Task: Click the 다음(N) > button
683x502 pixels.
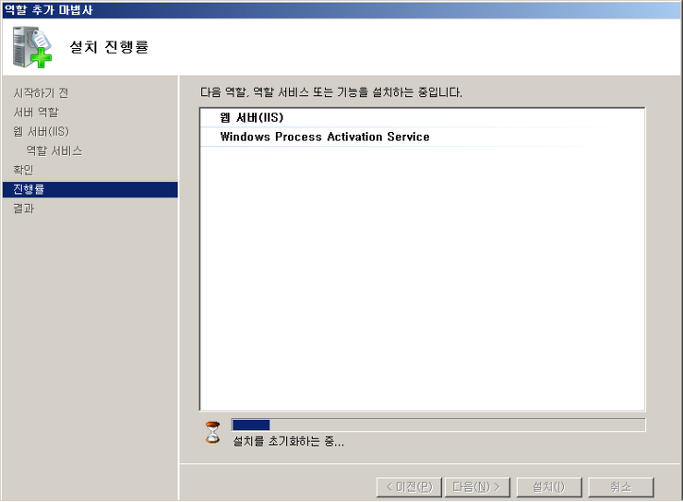Action: pos(477,487)
